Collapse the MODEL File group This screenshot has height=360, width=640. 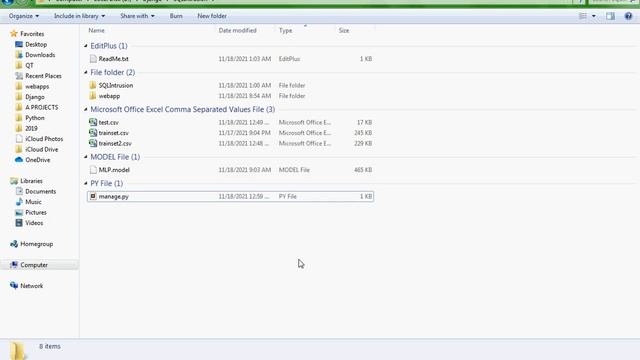pyautogui.click(x=86, y=157)
